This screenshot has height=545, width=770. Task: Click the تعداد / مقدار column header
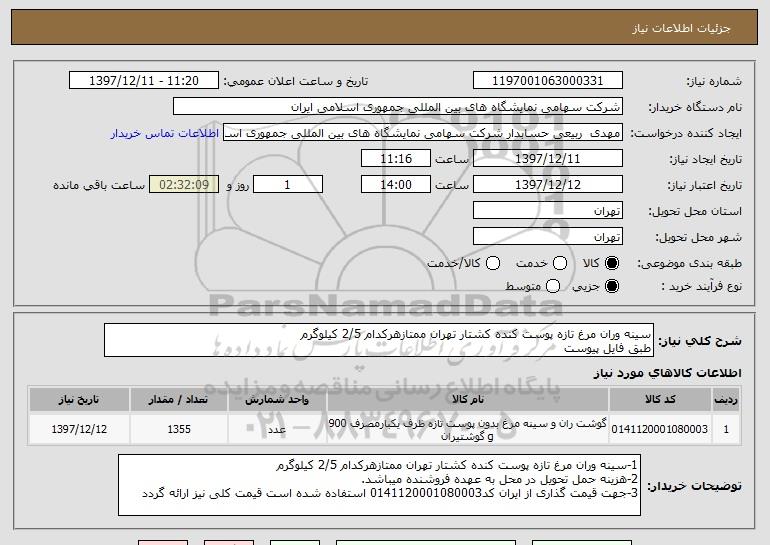[x=179, y=400]
